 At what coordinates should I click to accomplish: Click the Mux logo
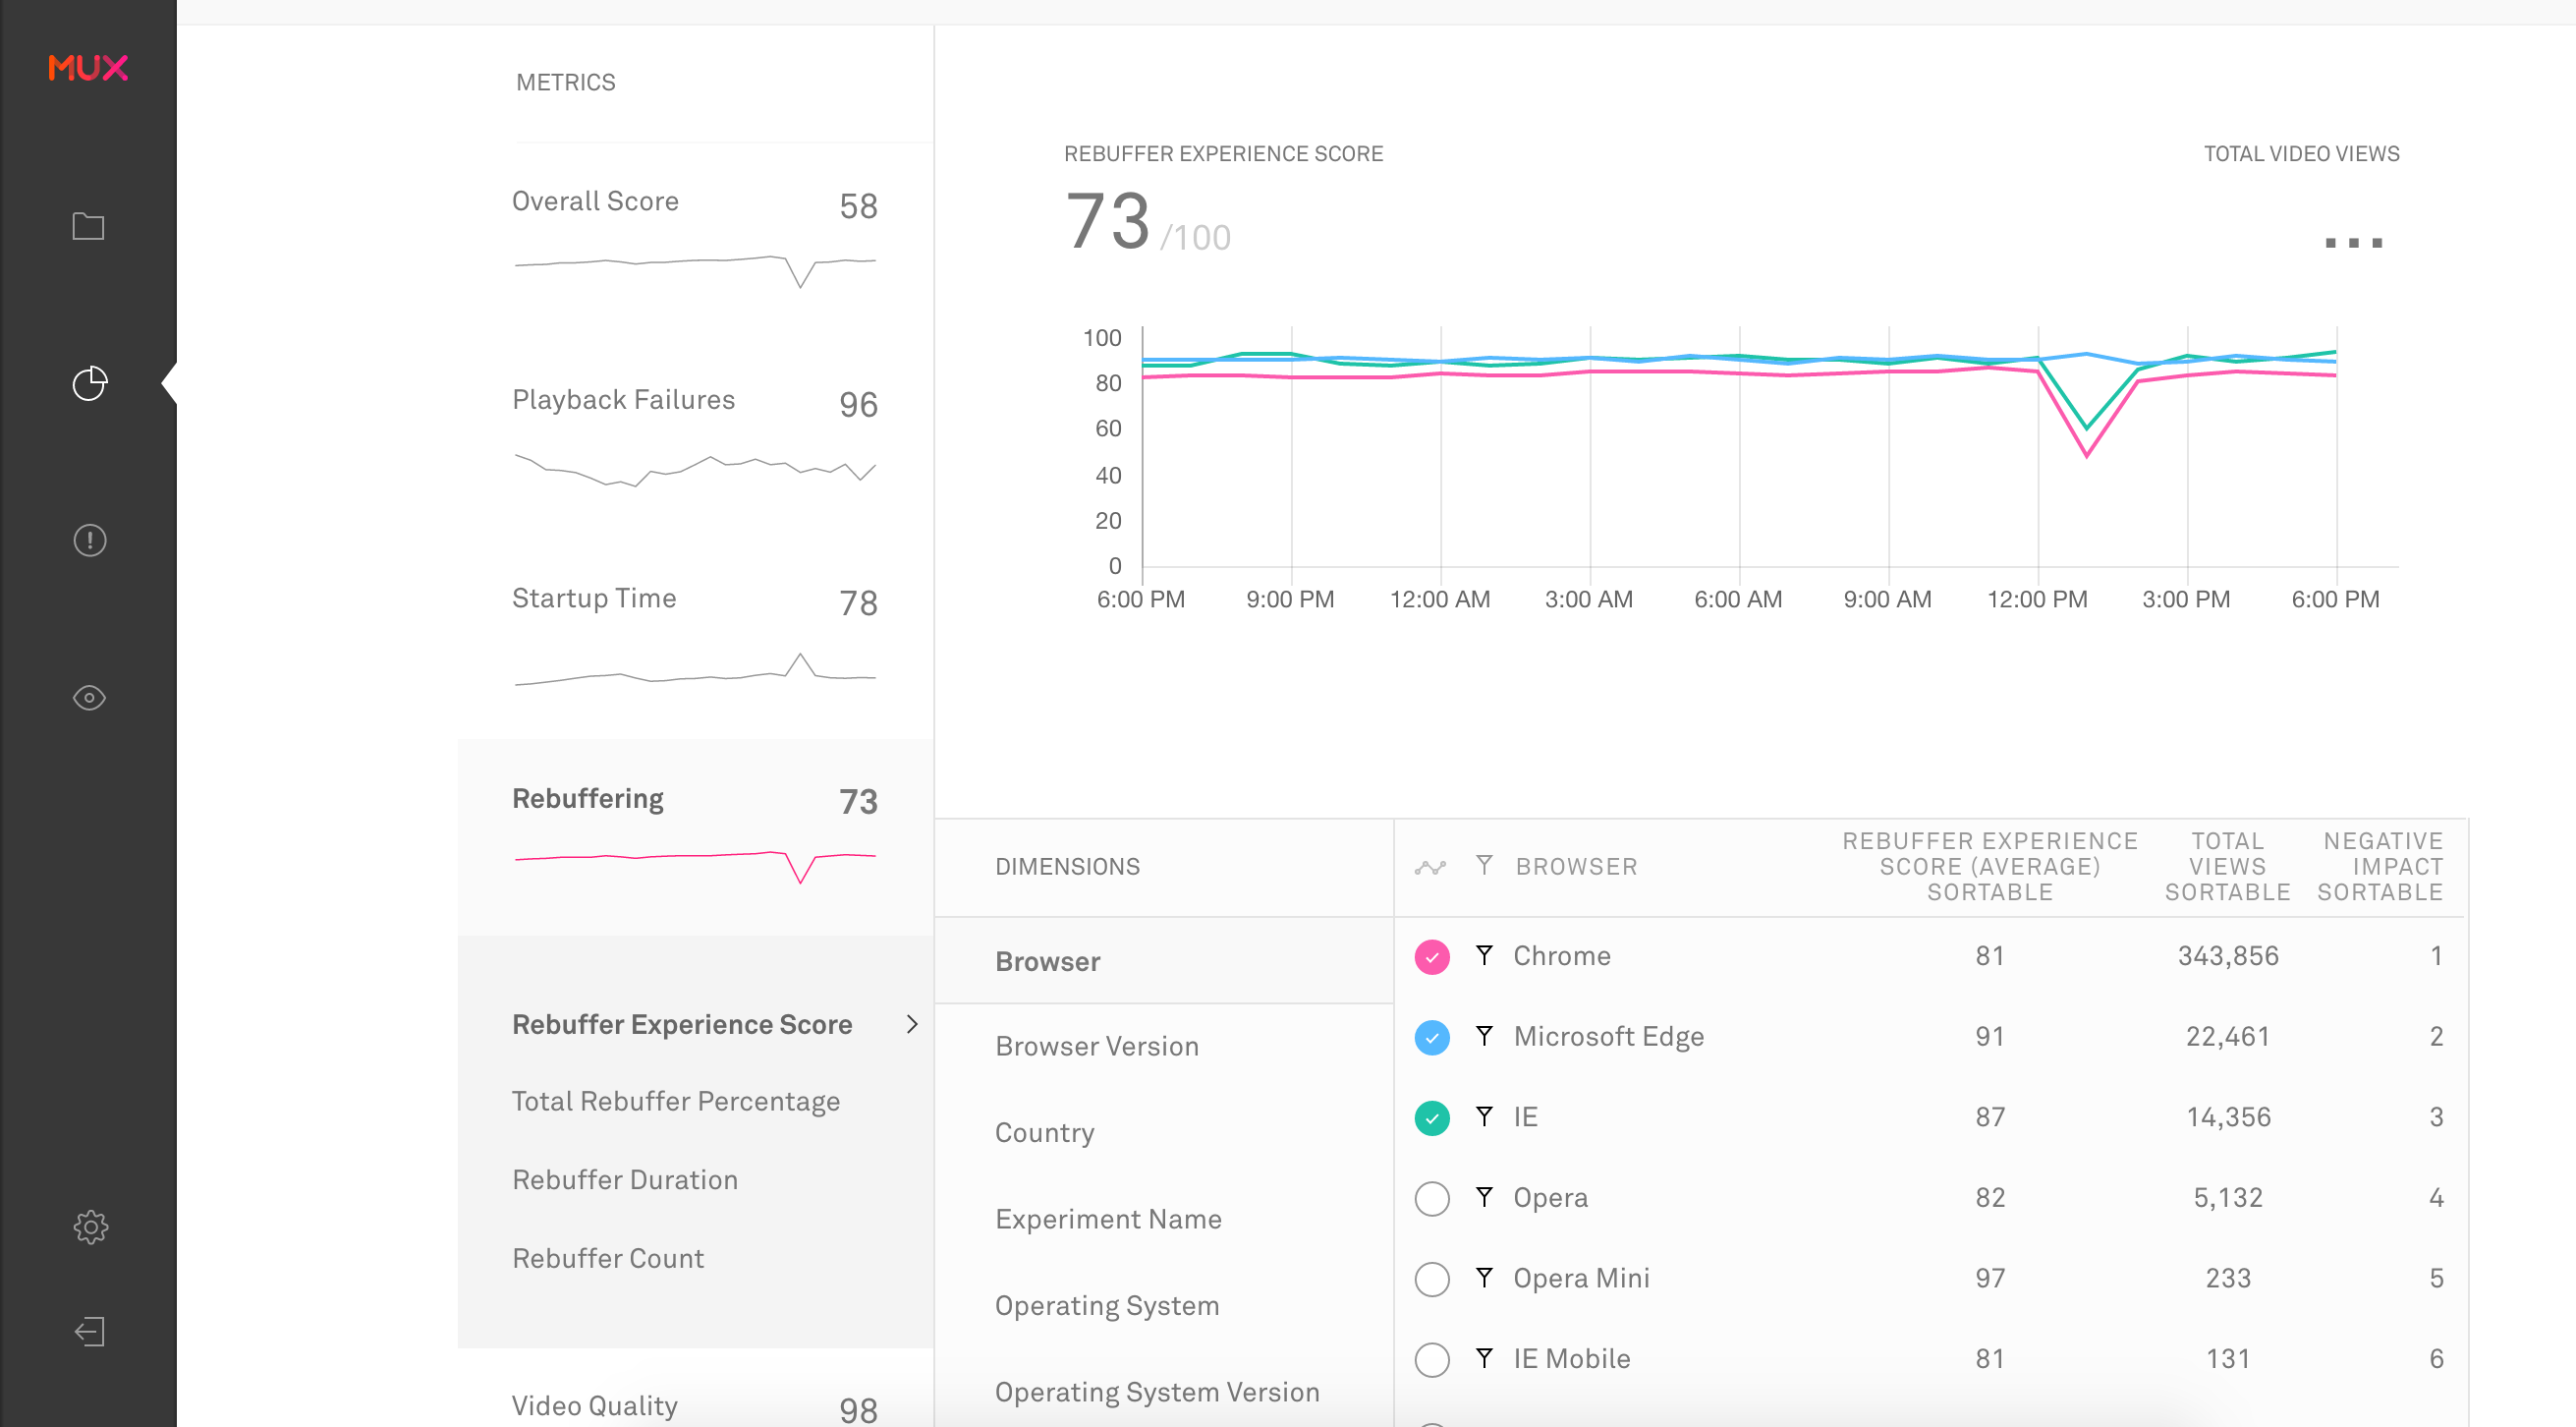[88, 67]
